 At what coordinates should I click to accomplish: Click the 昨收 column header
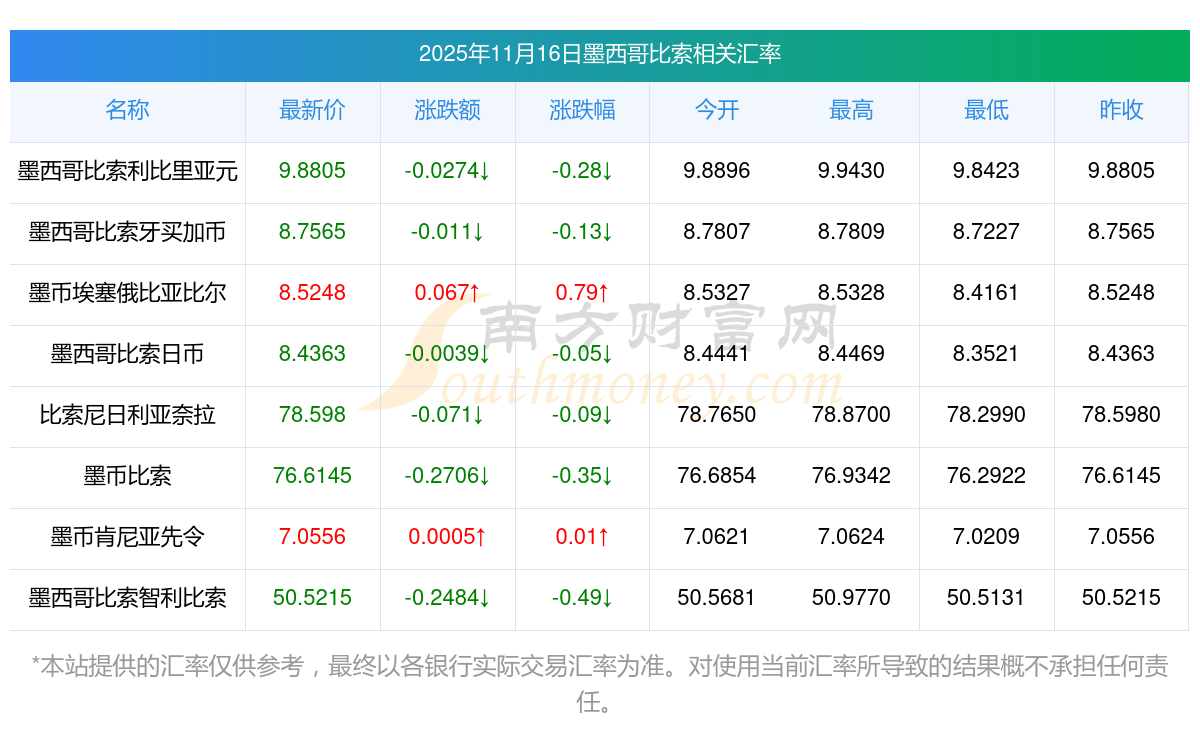coord(1121,110)
